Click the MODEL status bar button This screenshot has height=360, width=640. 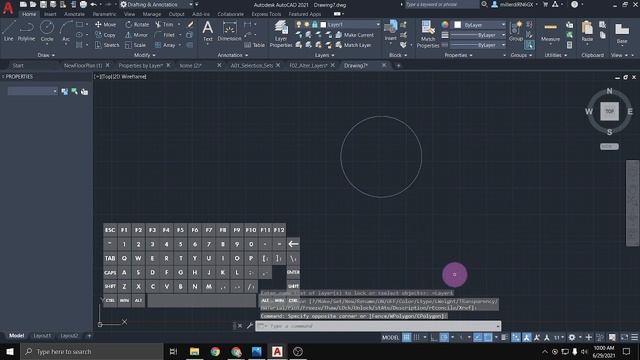390,337
